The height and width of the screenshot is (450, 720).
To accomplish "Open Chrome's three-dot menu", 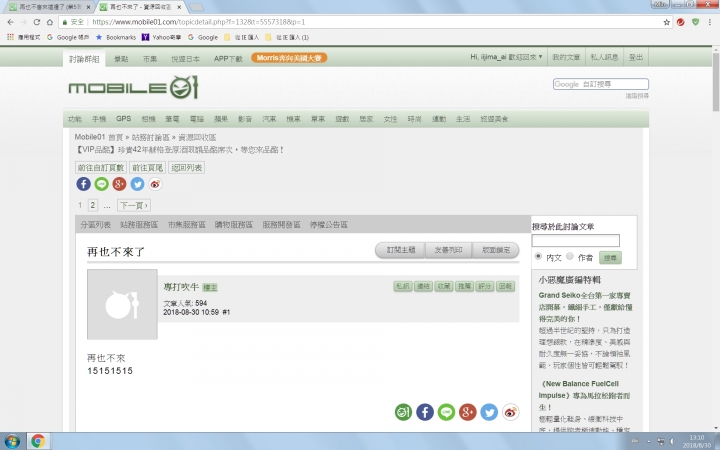I will point(711,22).
